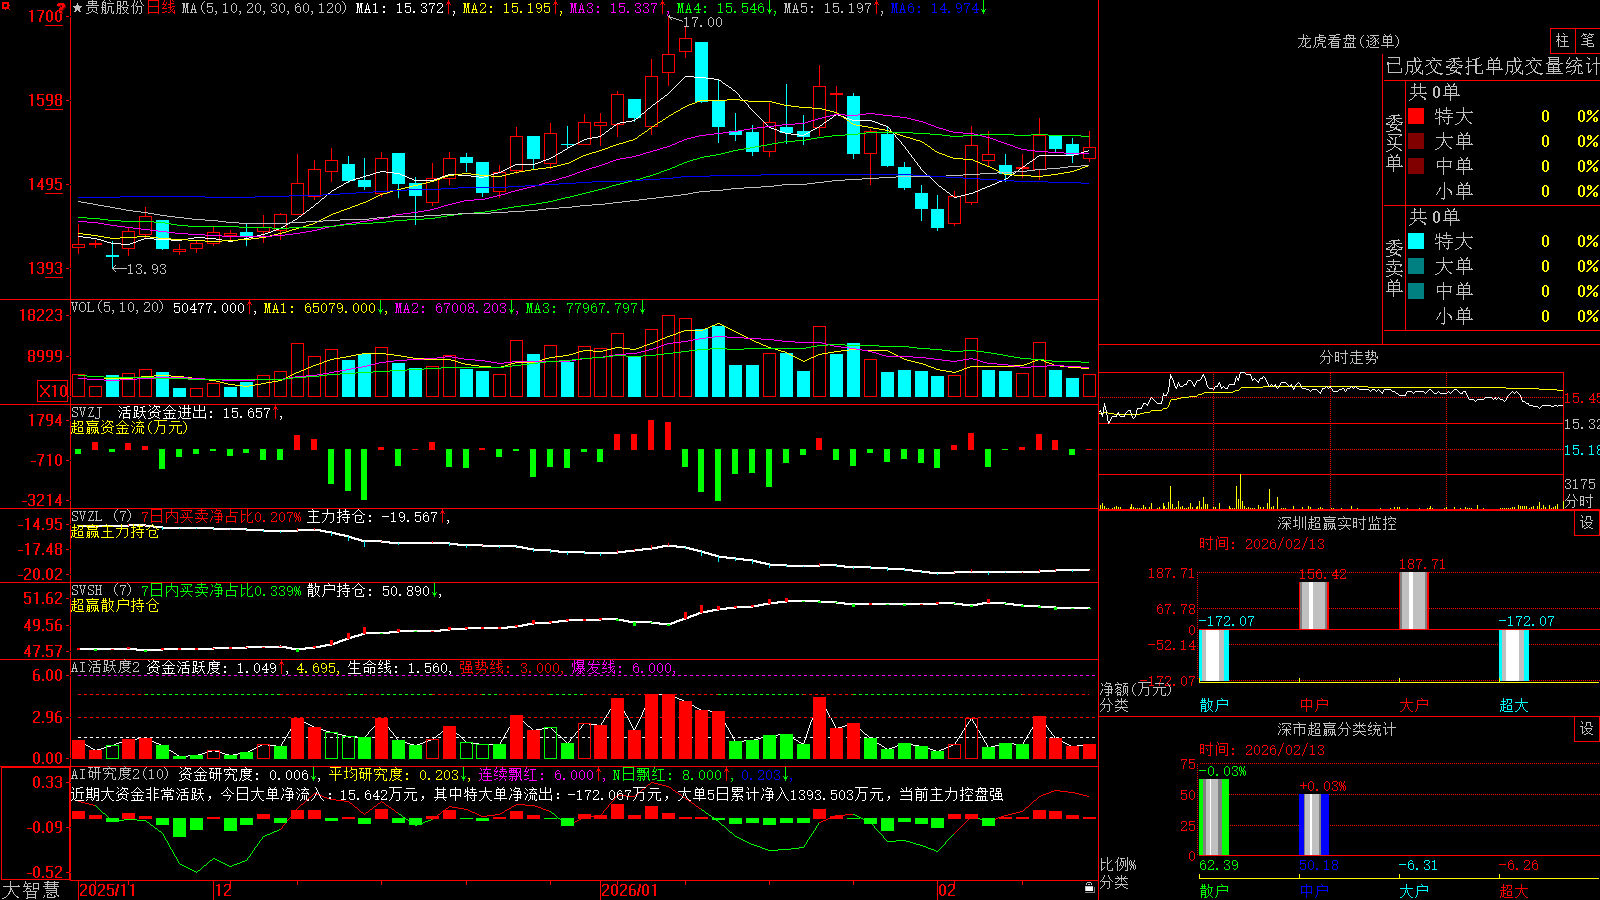Click the 散户 bar in 深圳超赢实时监控 chart
The image size is (1600, 900).
(1214, 655)
